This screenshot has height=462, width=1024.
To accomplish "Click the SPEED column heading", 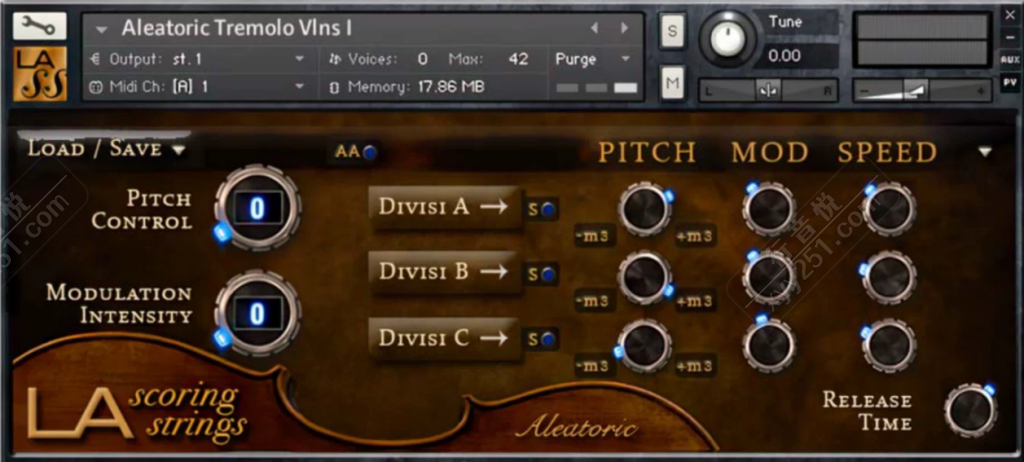I will pyautogui.click(x=888, y=152).
